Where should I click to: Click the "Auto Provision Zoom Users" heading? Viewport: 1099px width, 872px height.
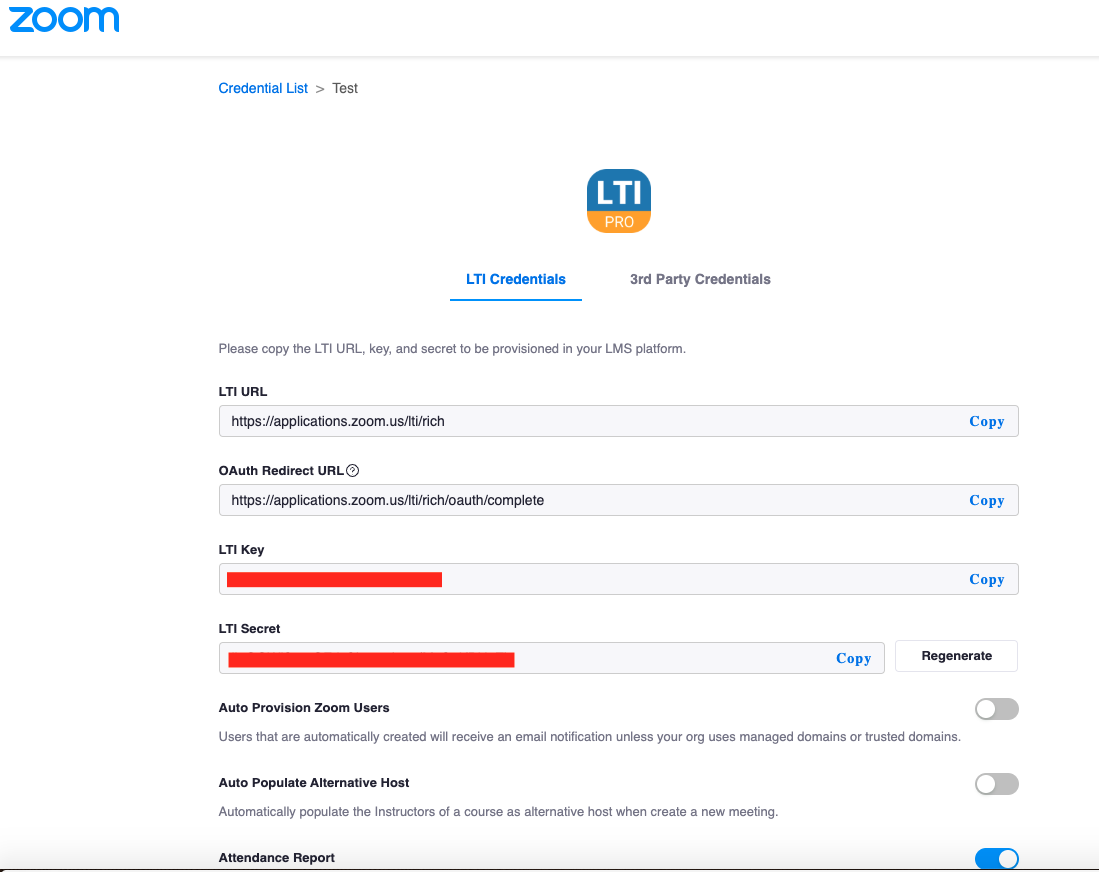coord(304,708)
